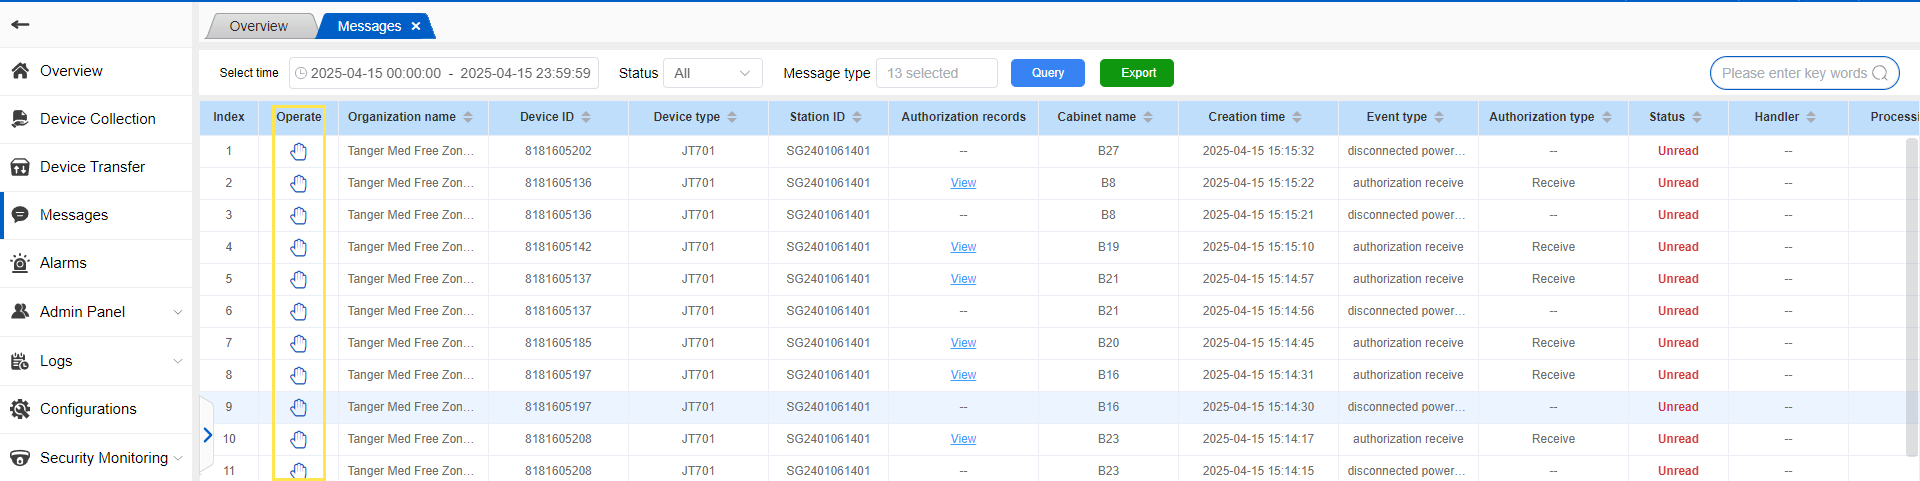Click the search magnifier icon in keyword box
1920x481 pixels.
1879,73
